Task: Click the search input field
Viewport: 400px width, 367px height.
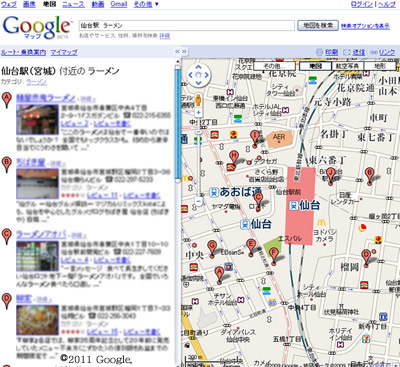Action: tap(187, 25)
